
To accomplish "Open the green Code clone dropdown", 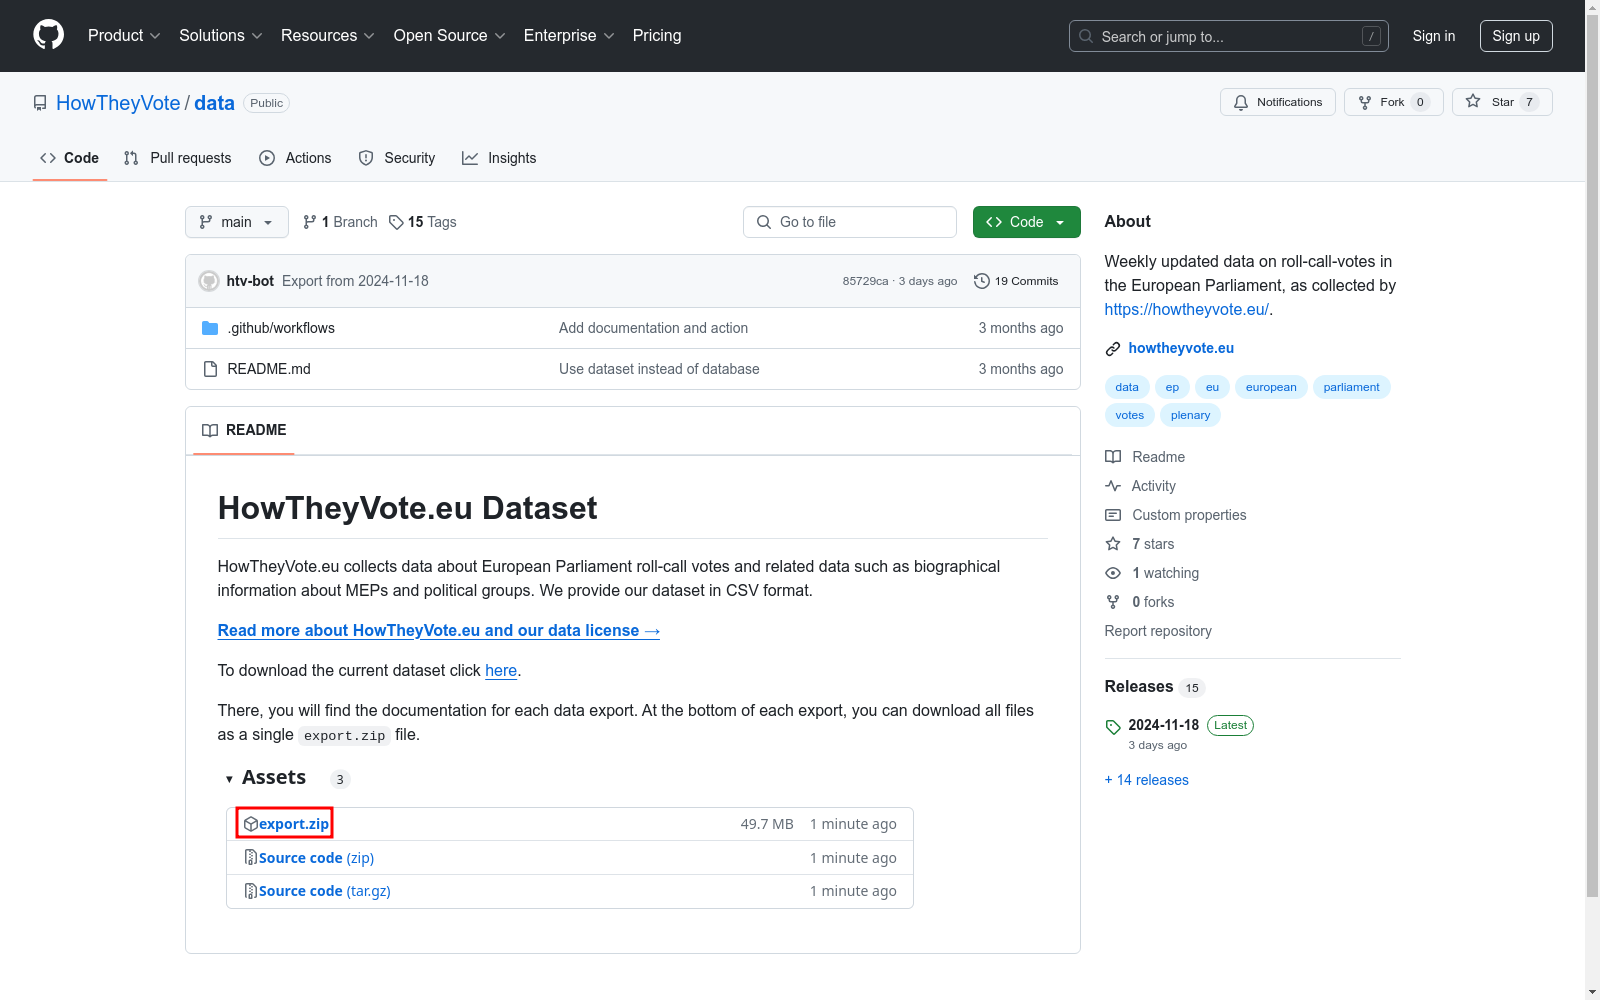I will tap(1027, 222).
